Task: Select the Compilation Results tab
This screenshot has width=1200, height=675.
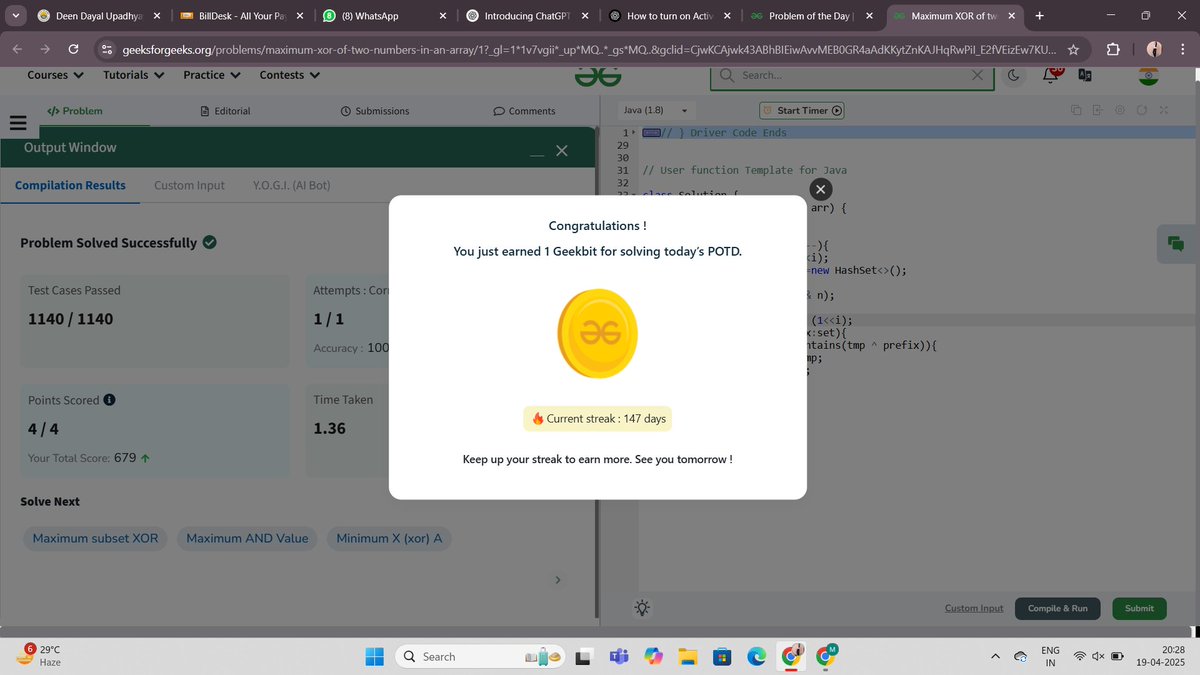Action: pos(70,185)
